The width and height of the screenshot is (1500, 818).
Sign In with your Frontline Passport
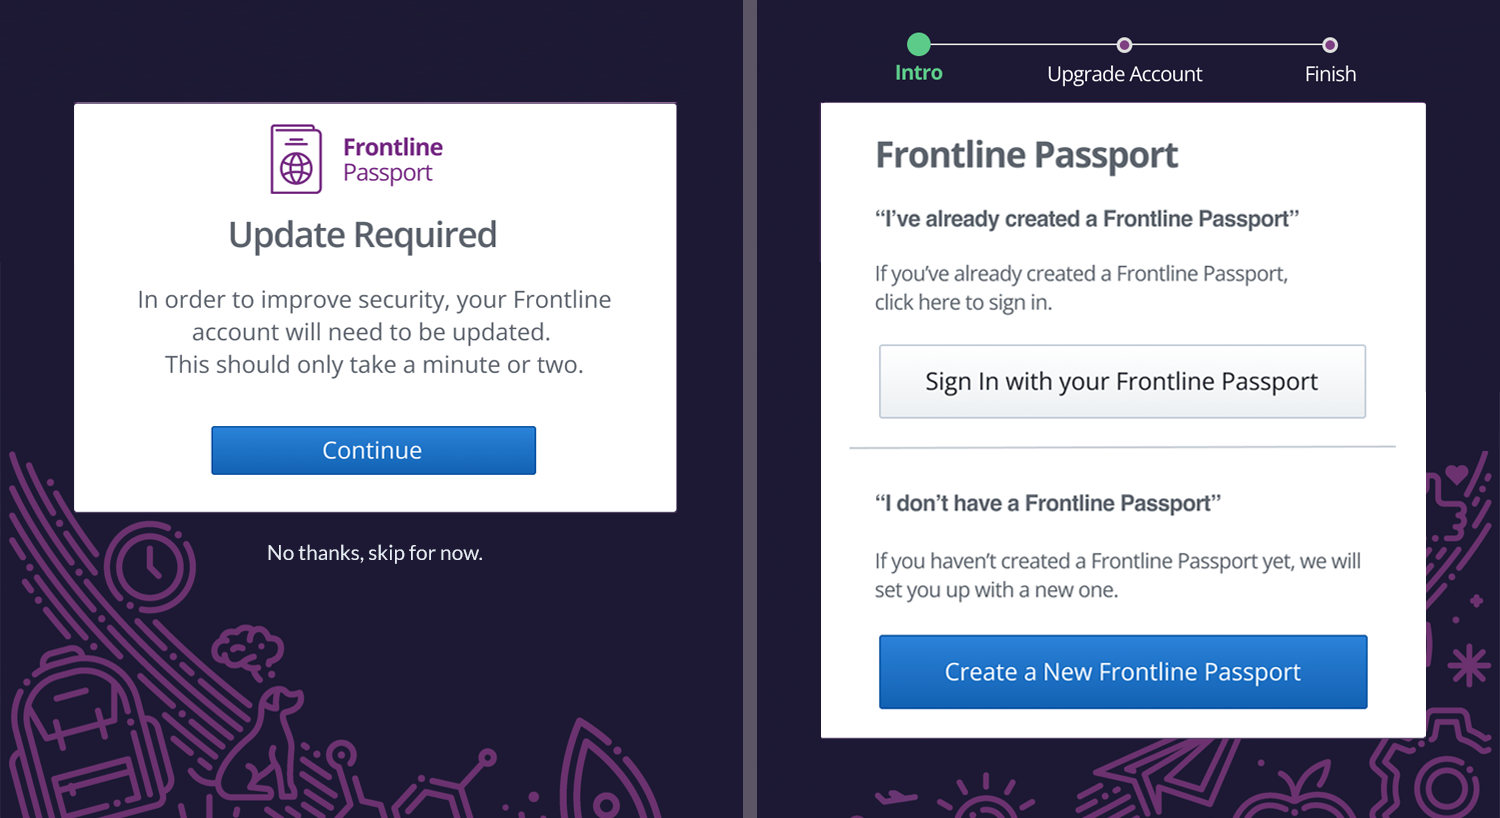[x=1122, y=381]
